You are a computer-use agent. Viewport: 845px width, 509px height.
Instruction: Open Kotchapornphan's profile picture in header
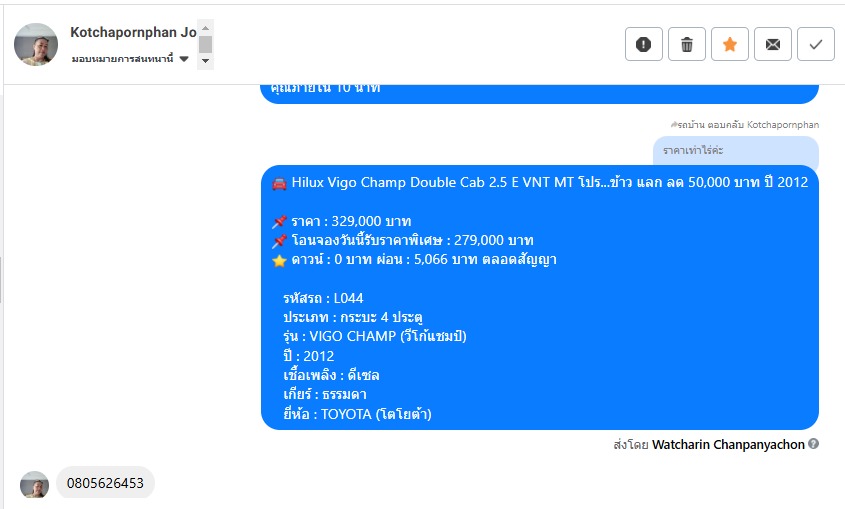(36, 45)
